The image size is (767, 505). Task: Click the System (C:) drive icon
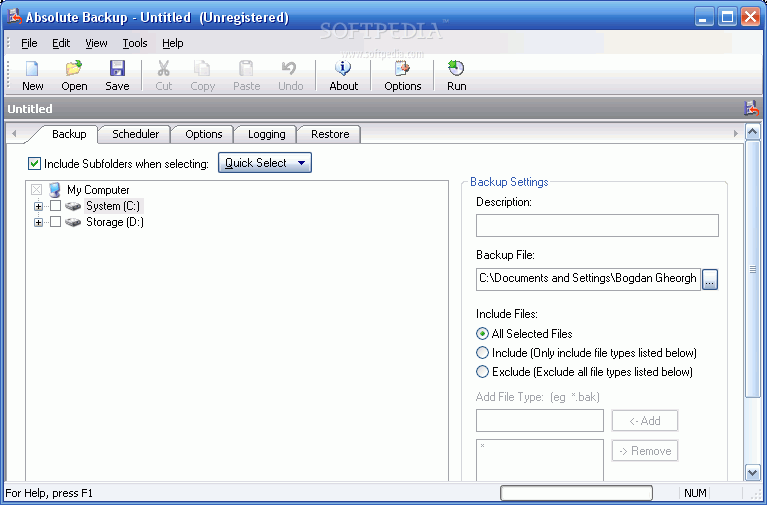pos(73,207)
